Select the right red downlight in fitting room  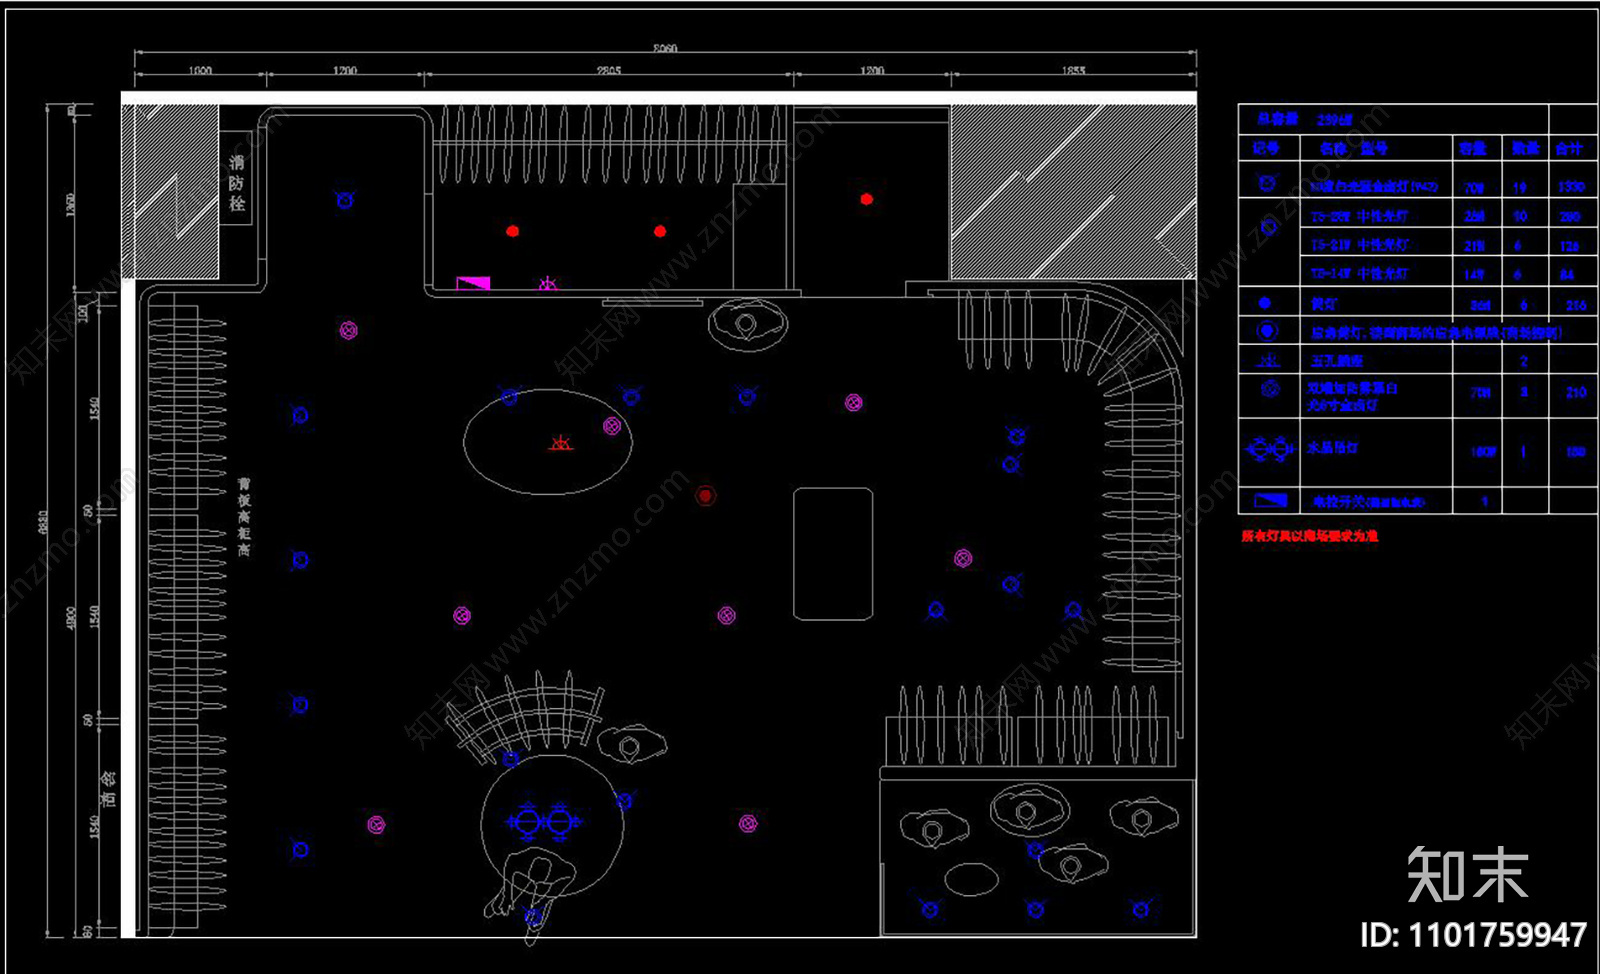pos(660,231)
